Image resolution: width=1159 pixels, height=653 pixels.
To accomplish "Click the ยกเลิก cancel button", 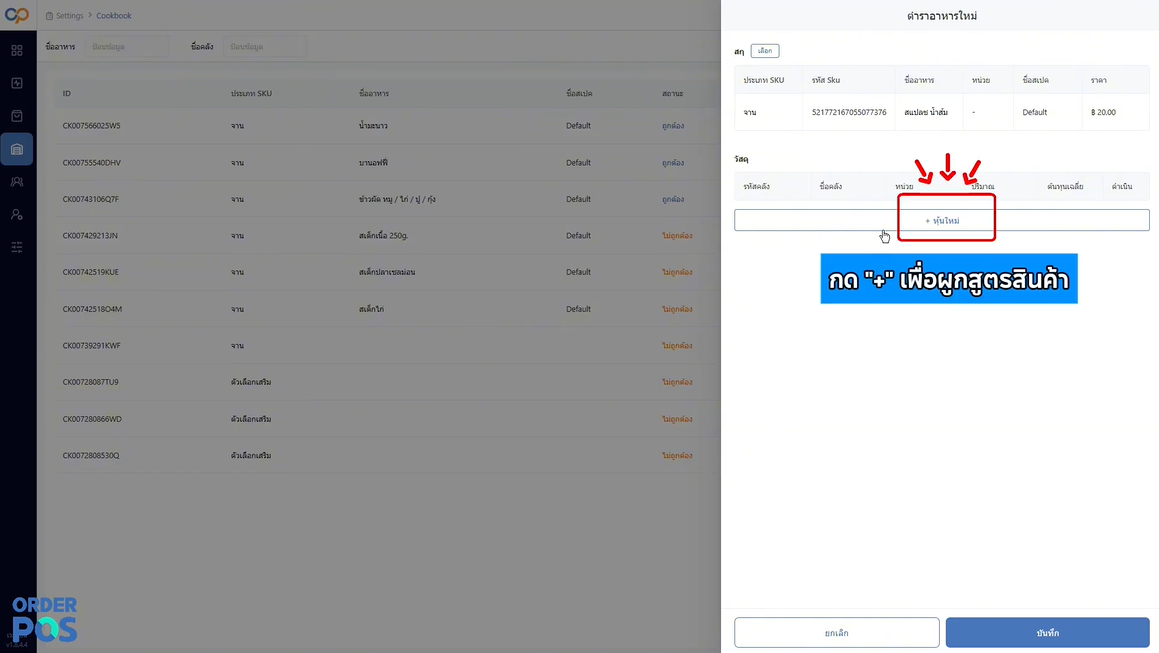I will point(837,633).
